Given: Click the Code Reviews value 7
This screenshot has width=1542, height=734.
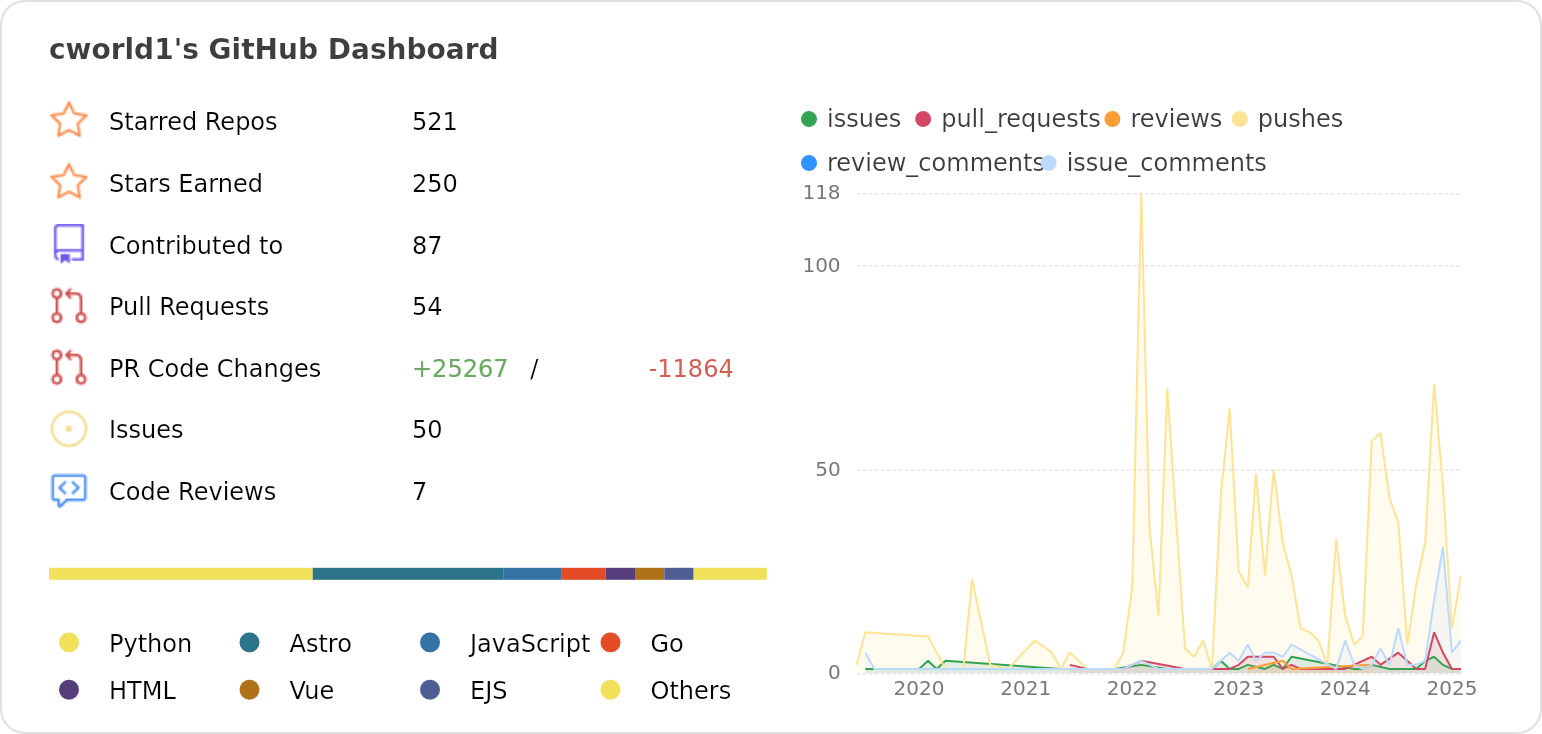Looking at the screenshot, I should (420, 492).
